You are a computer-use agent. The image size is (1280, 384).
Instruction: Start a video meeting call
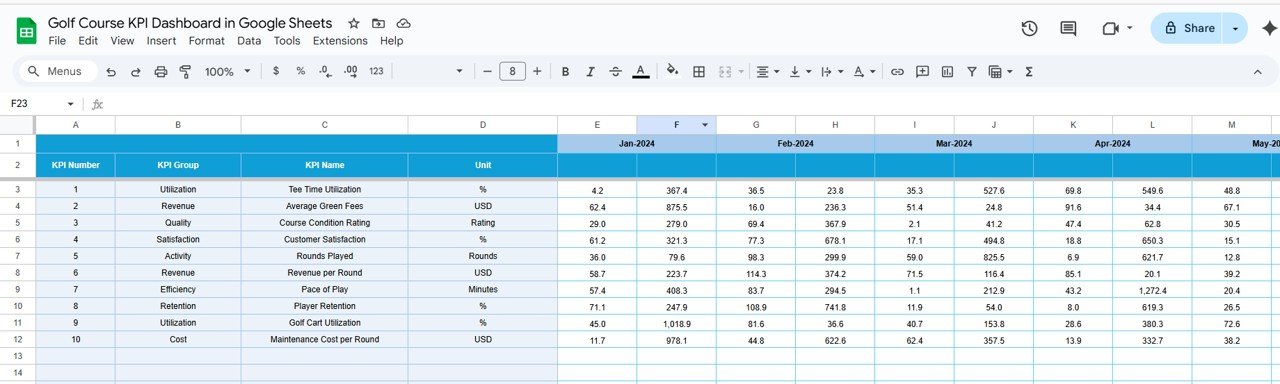pos(1110,29)
